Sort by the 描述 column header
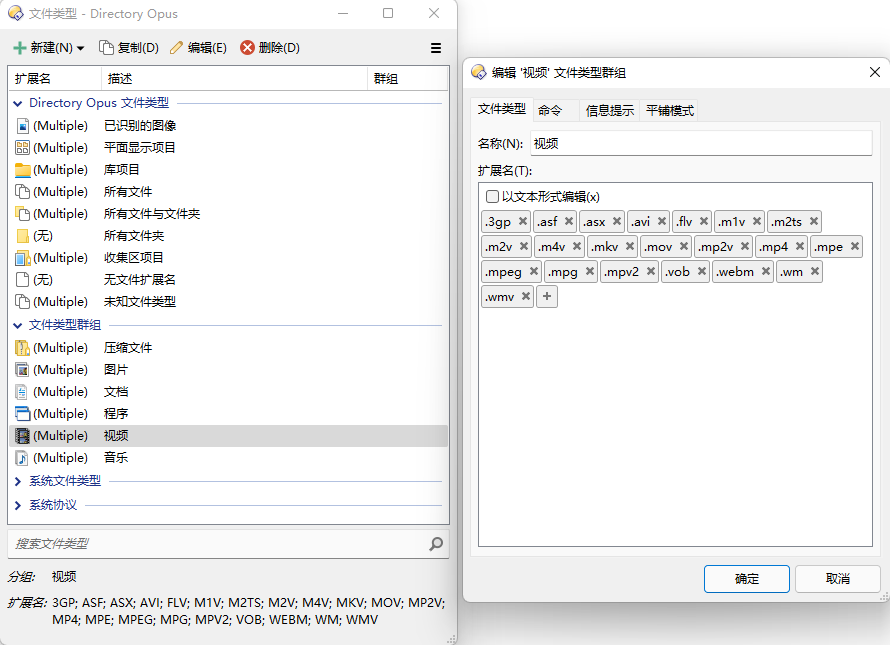 (x=234, y=79)
